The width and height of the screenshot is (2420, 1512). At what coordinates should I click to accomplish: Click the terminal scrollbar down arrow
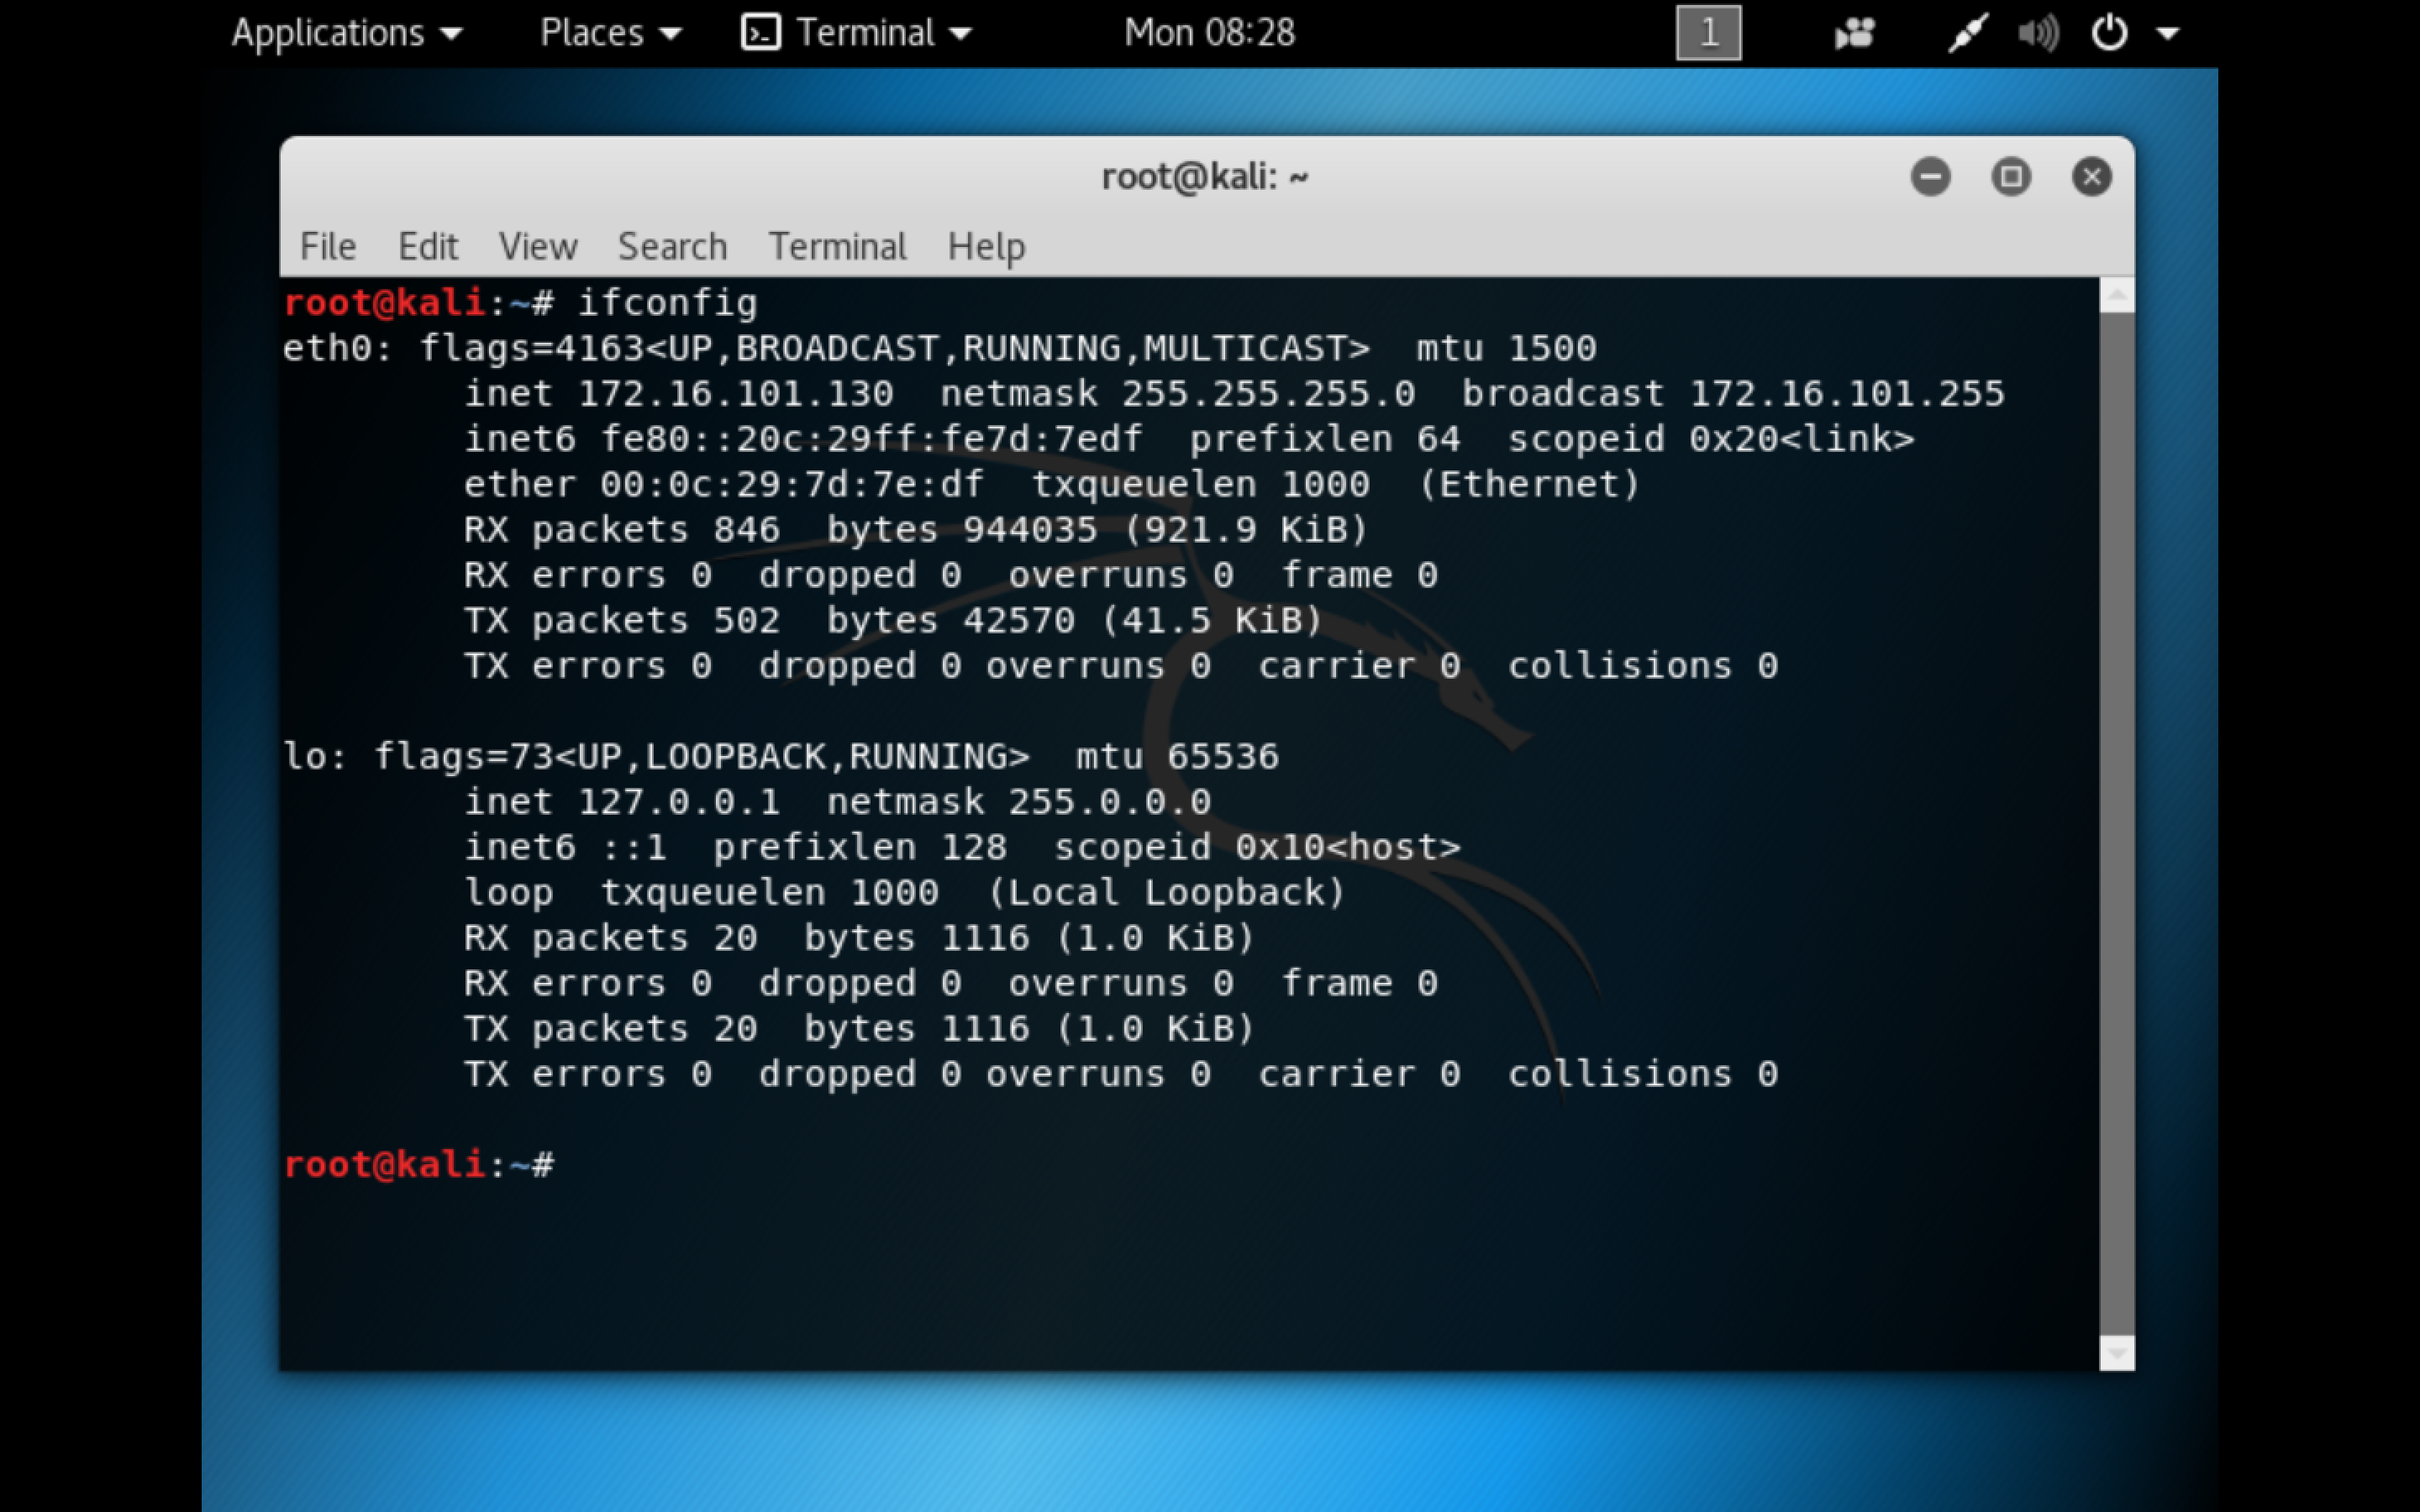click(2116, 1353)
